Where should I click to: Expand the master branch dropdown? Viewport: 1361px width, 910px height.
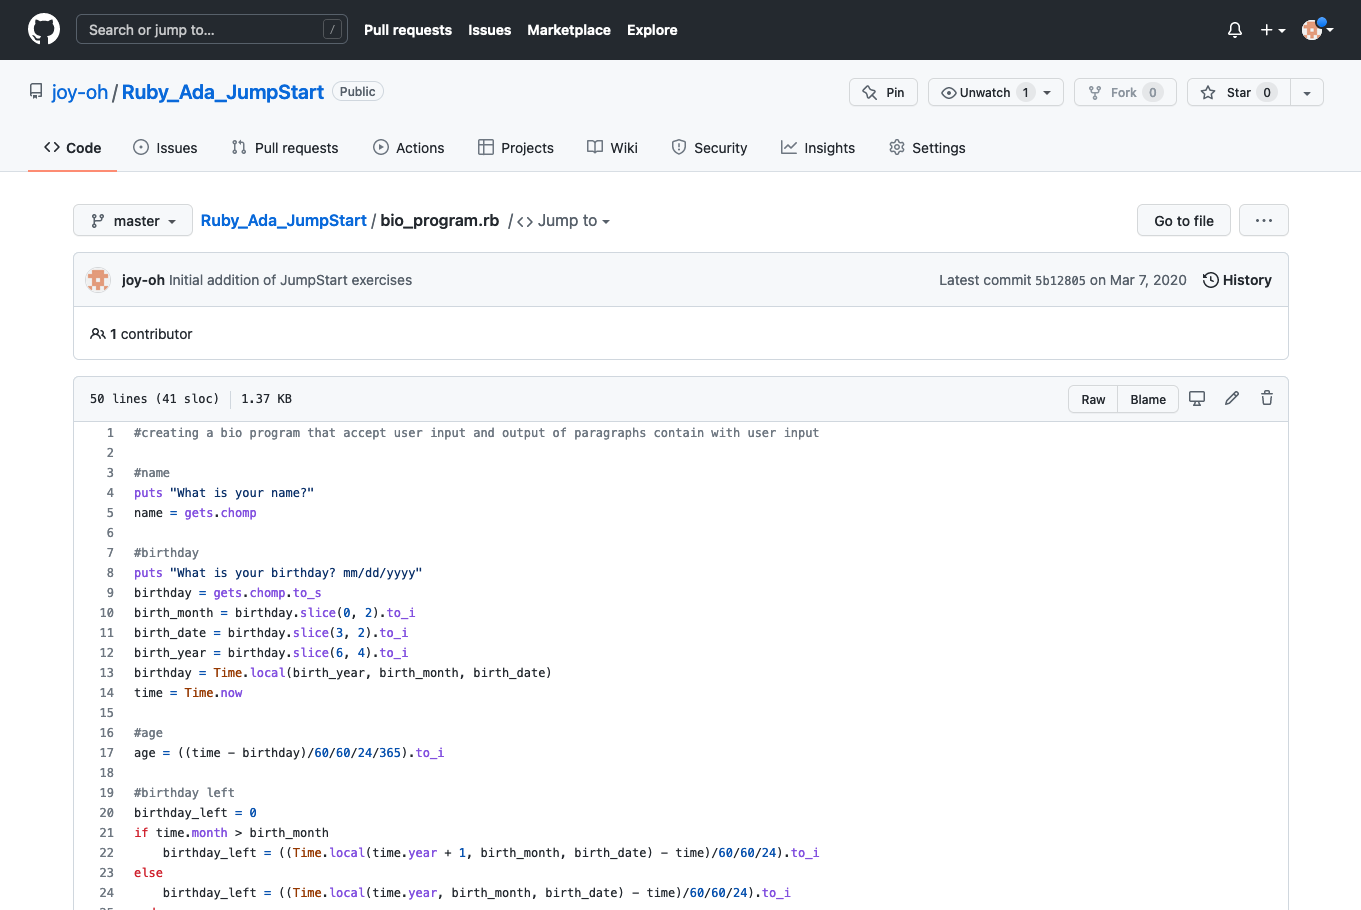133,221
